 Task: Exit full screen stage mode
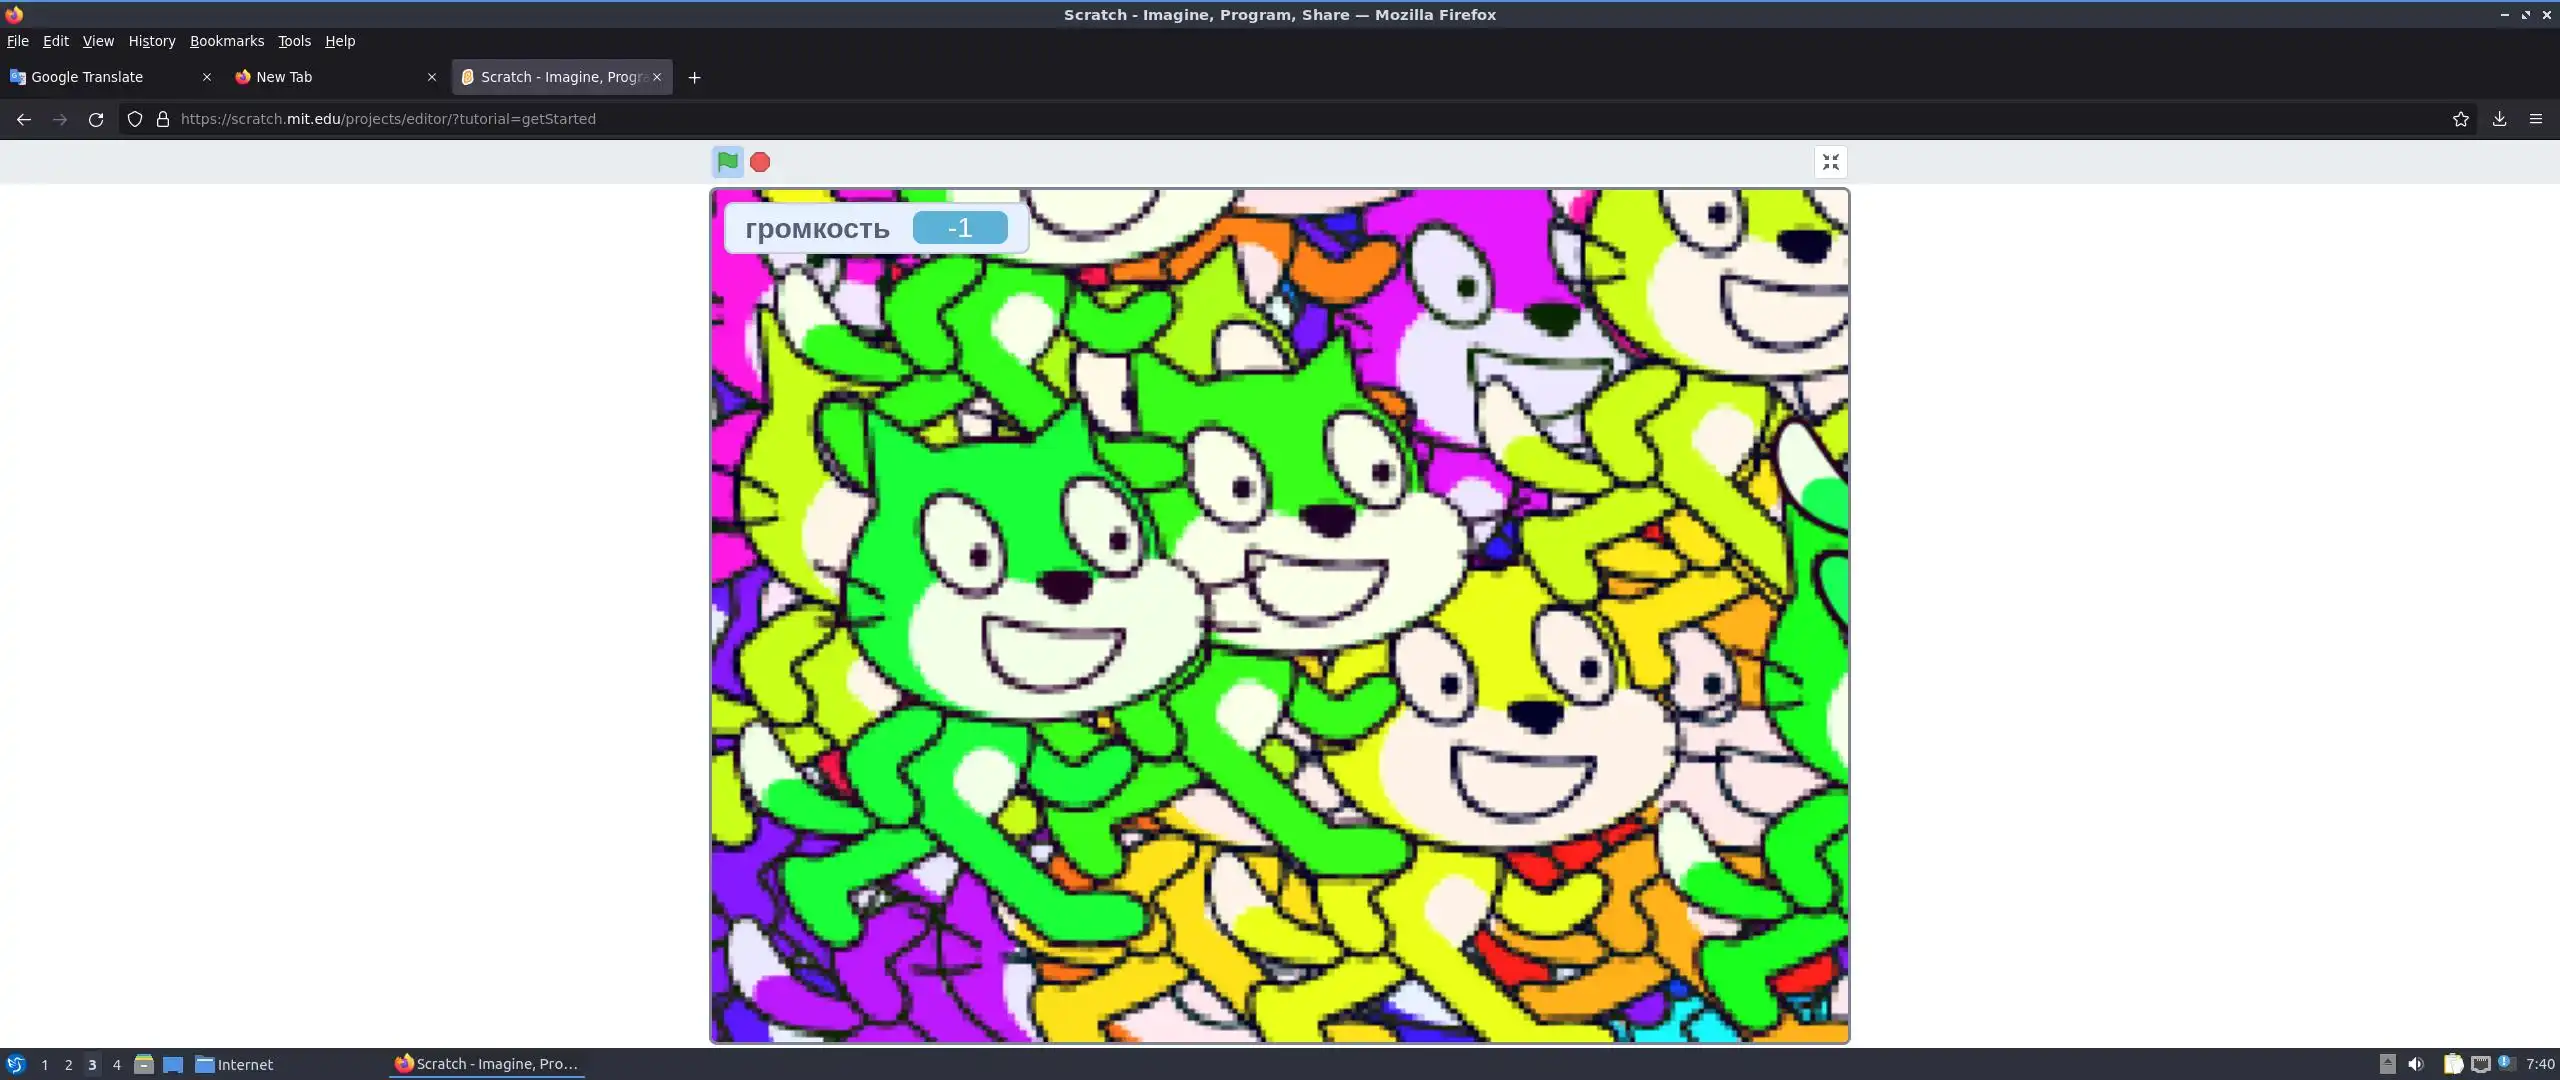[x=1830, y=162]
